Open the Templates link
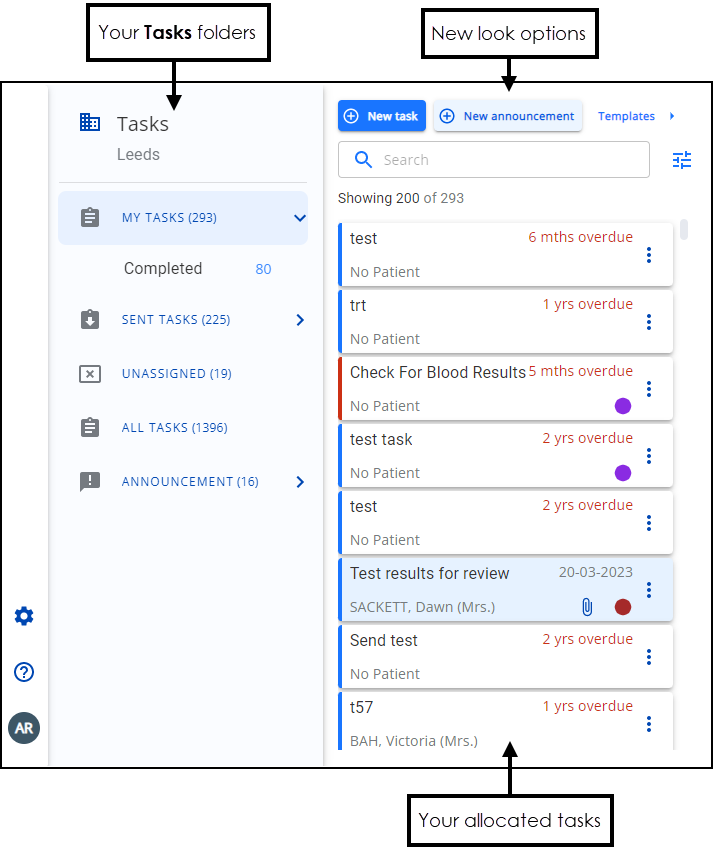 [626, 116]
